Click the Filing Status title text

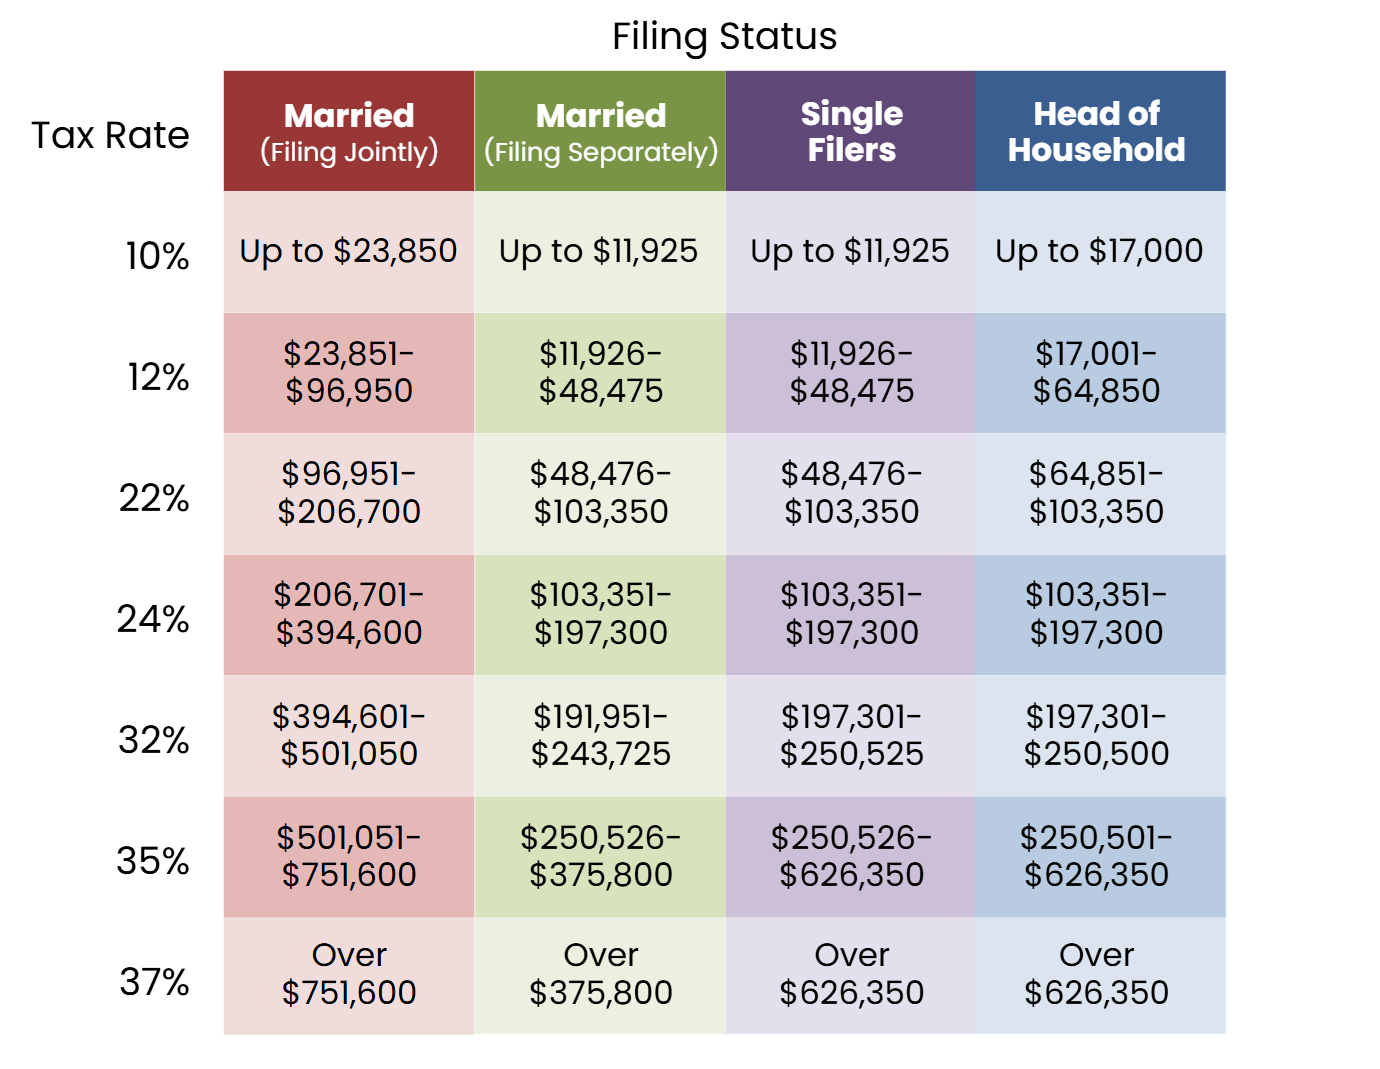click(x=724, y=37)
